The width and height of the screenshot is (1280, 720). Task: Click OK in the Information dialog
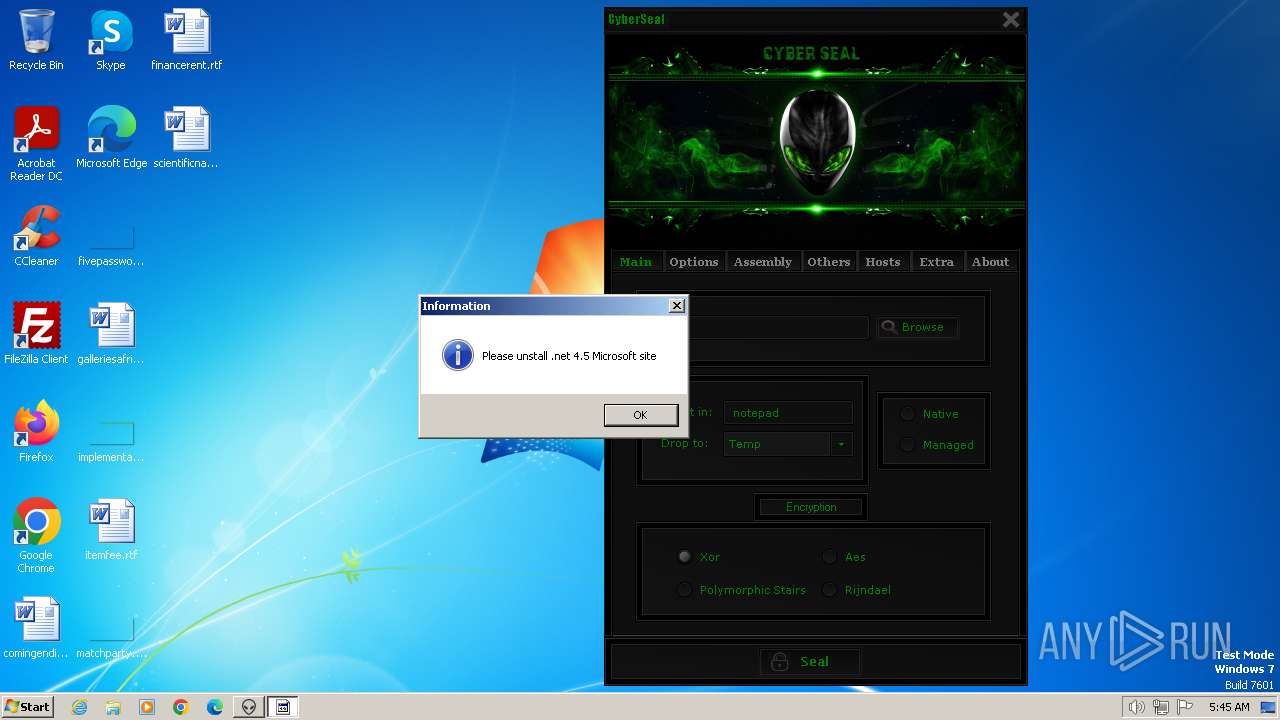click(x=640, y=415)
